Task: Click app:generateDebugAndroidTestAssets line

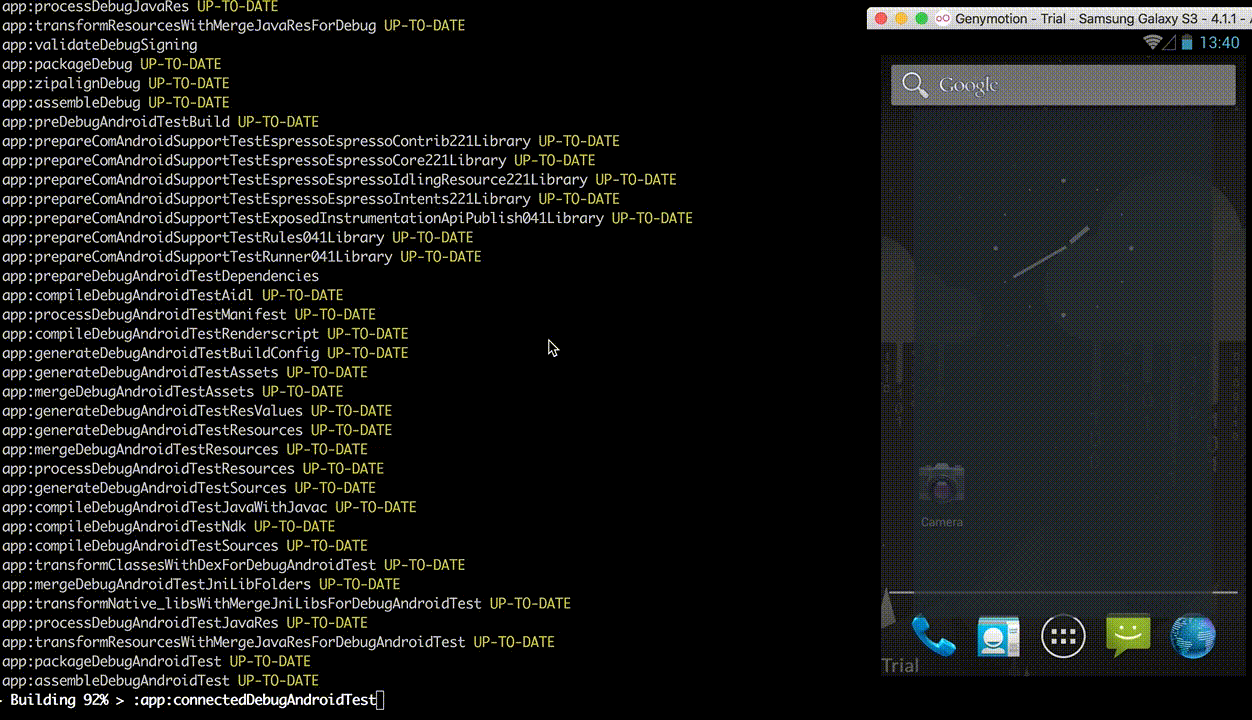Action: [185, 372]
